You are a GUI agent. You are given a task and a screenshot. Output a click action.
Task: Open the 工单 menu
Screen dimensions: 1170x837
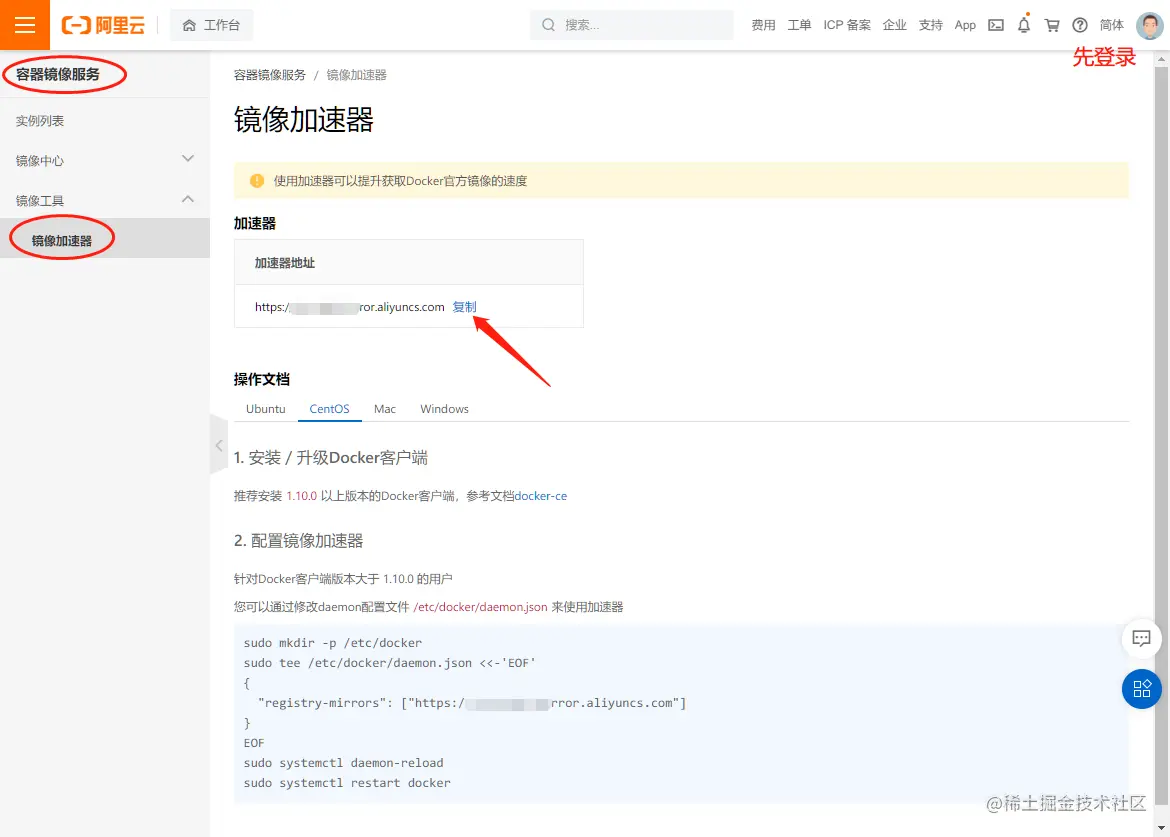point(798,25)
